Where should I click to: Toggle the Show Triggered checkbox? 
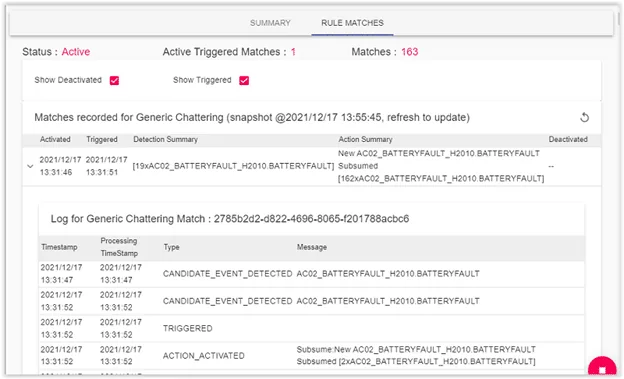point(244,80)
